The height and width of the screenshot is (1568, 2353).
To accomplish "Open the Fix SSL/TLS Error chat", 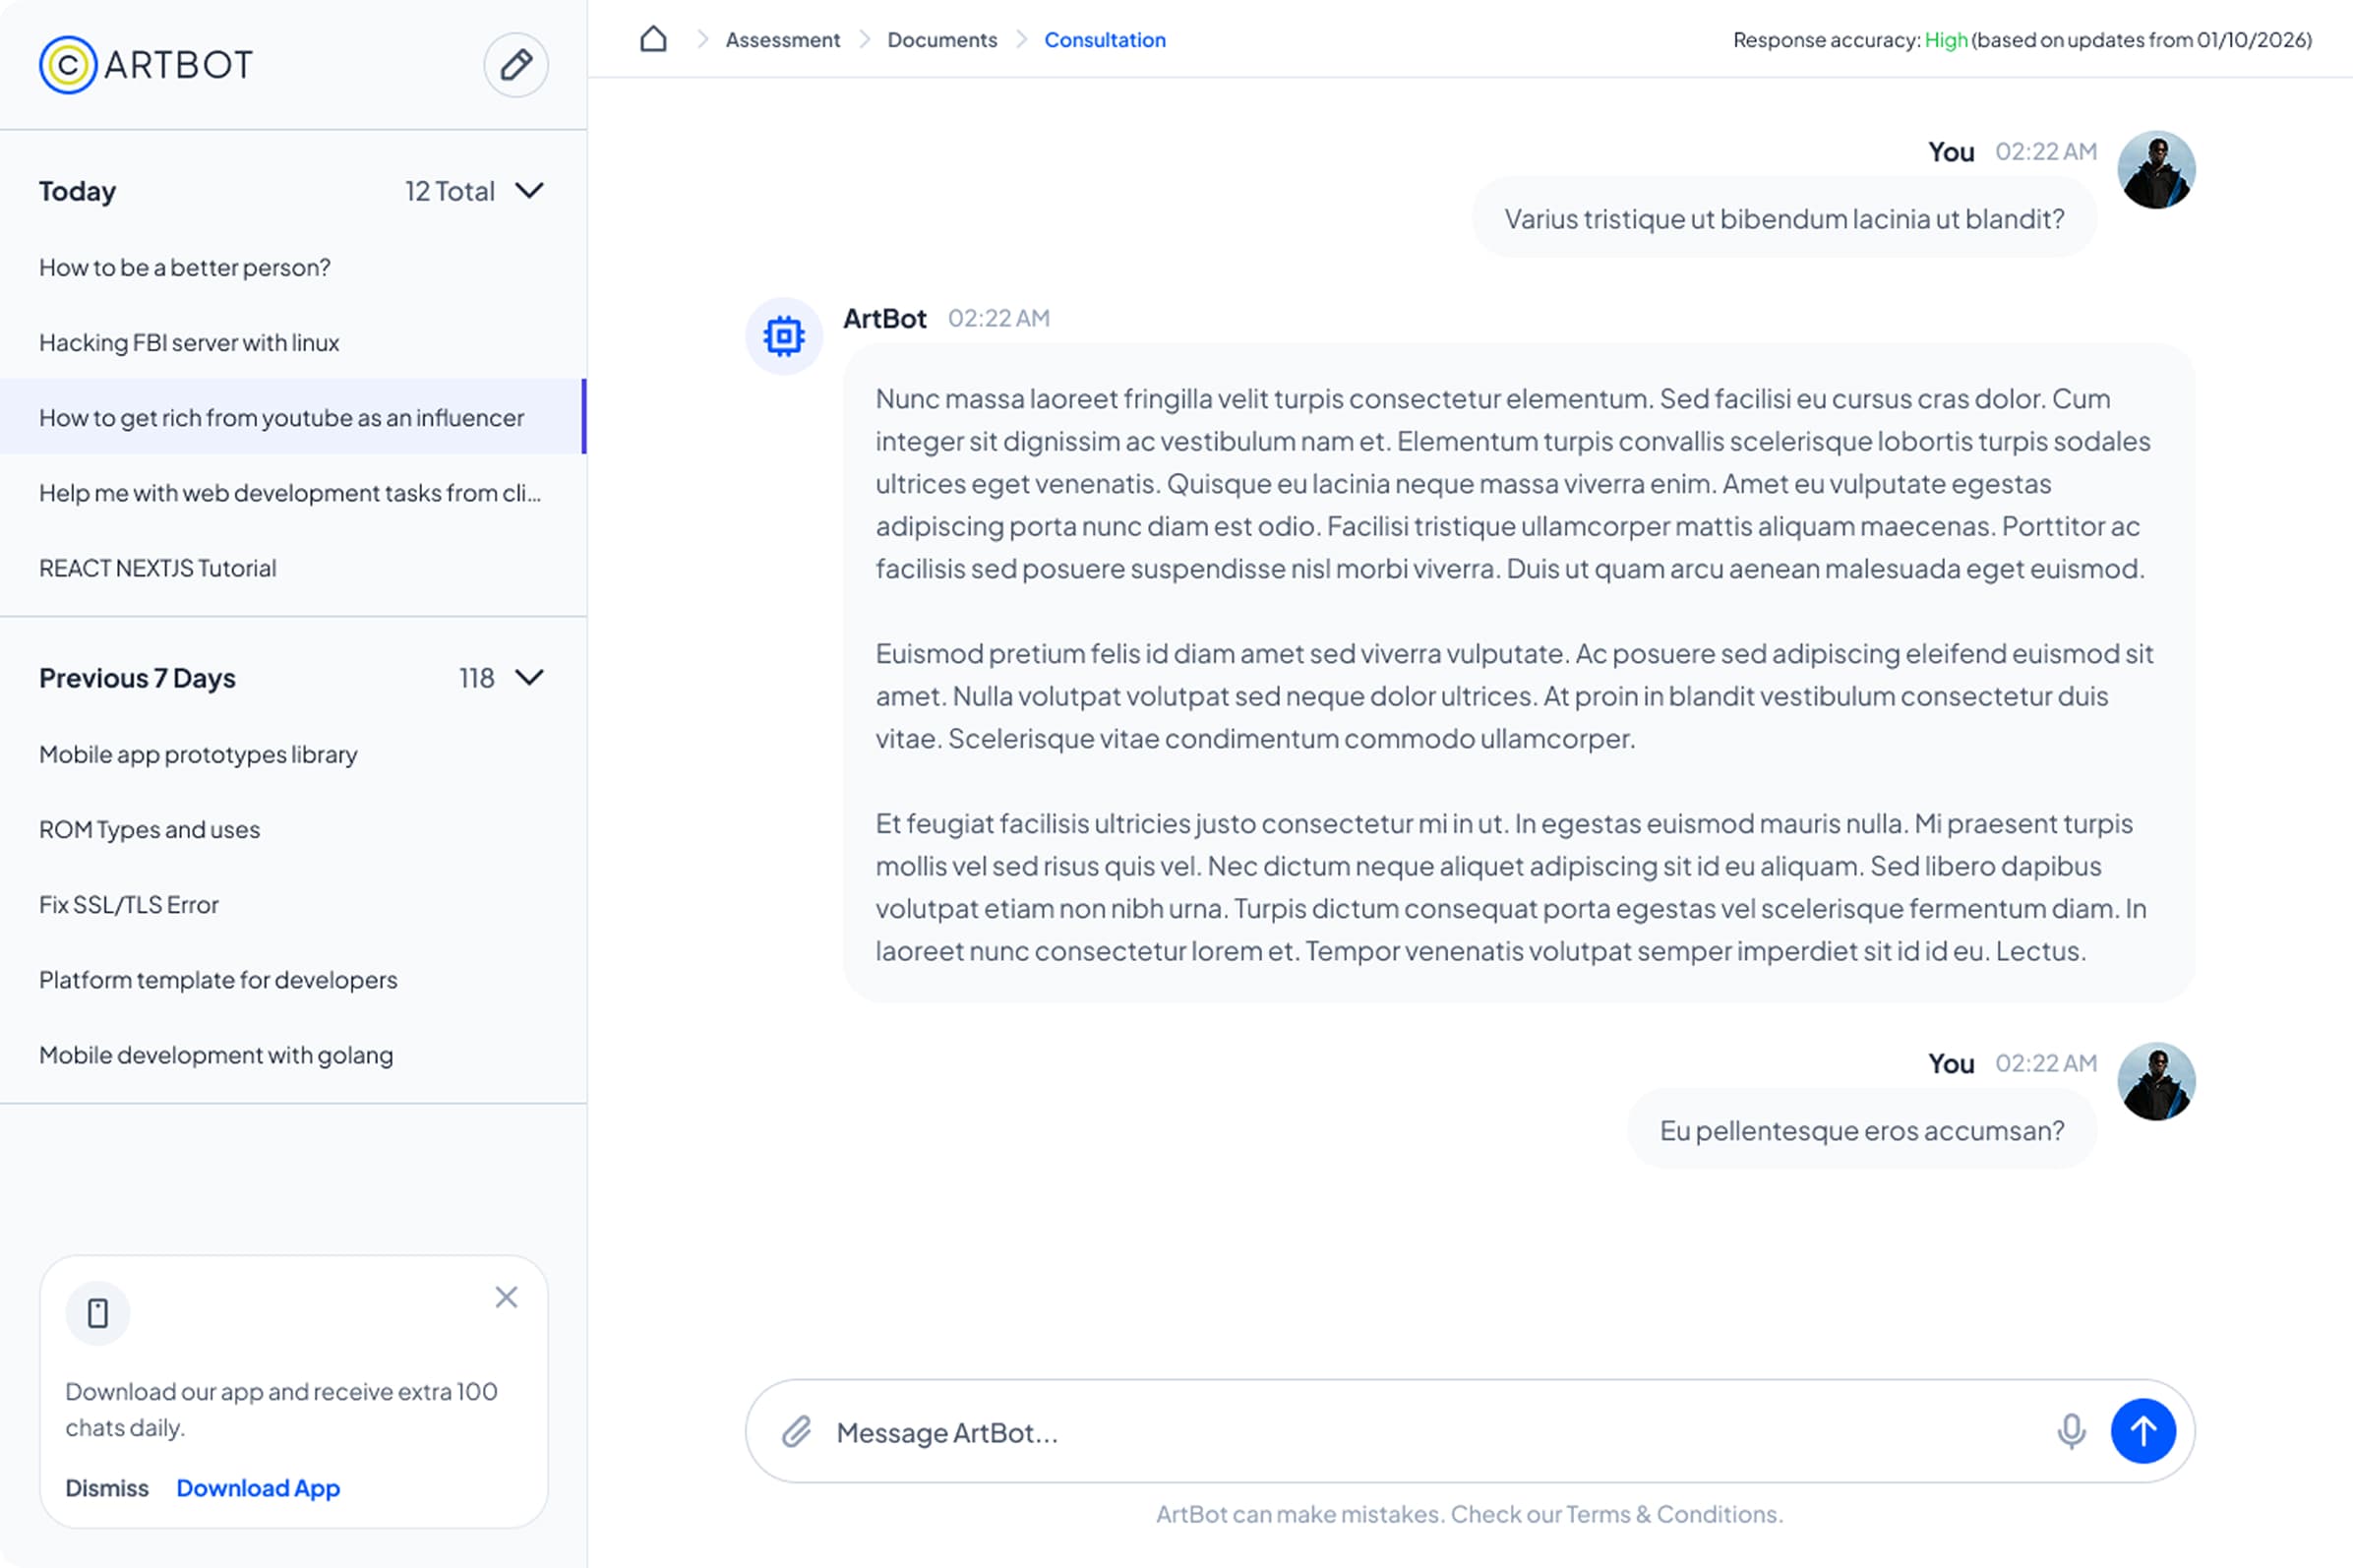I will click(x=129, y=904).
